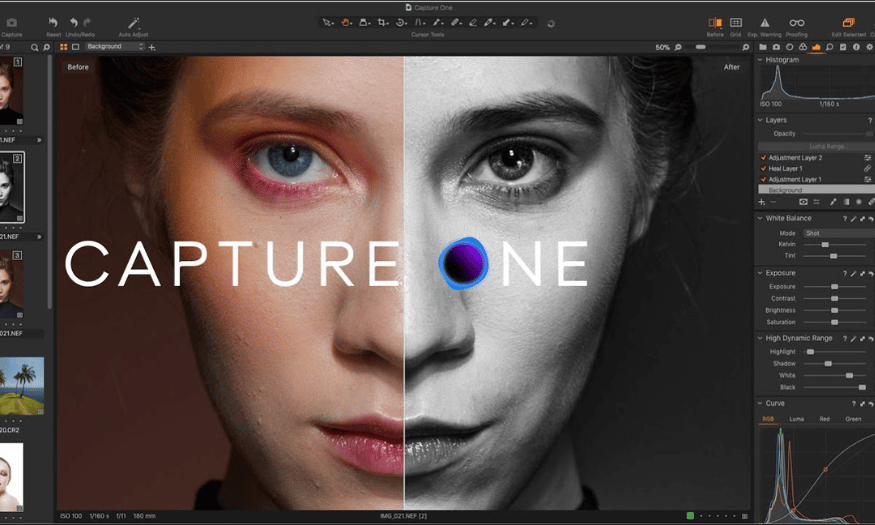The width and height of the screenshot is (875, 525).
Task: Click the Luma Range button
Action: 816,146
